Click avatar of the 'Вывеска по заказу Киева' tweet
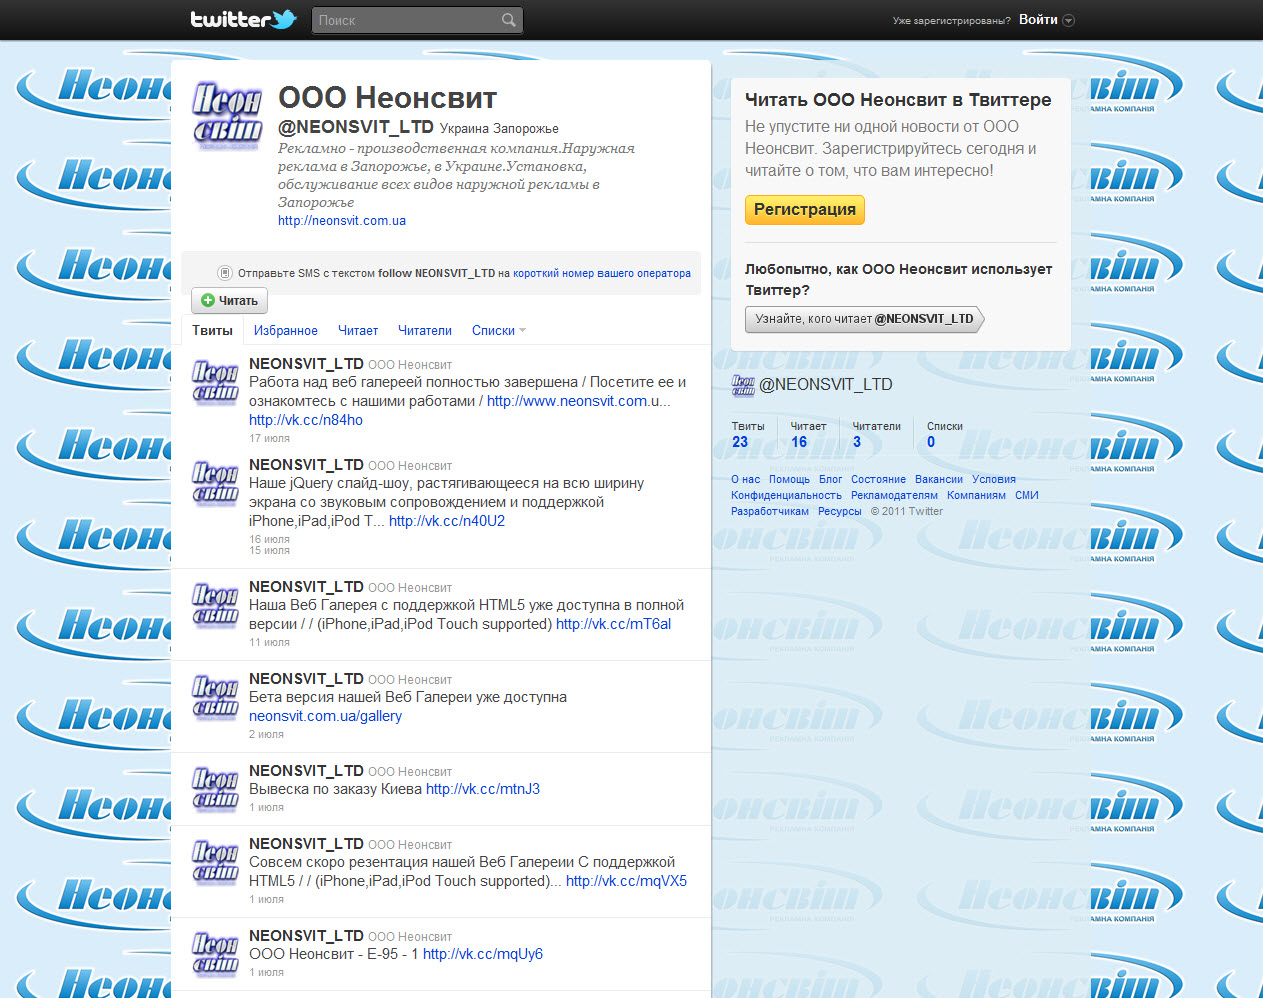The width and height of the screenshot is (1263, 998). (215, 788)
